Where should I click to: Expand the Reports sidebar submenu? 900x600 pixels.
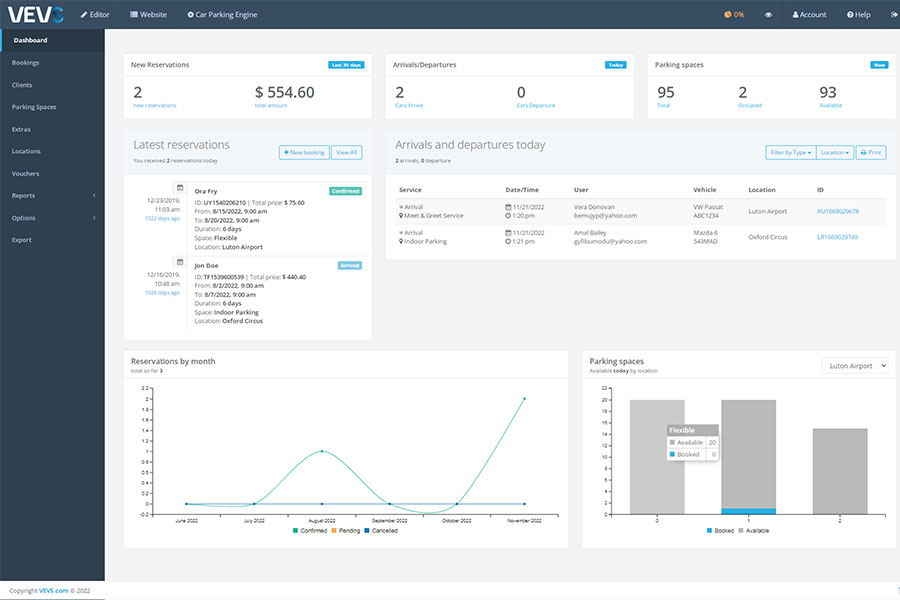[52, 196]
